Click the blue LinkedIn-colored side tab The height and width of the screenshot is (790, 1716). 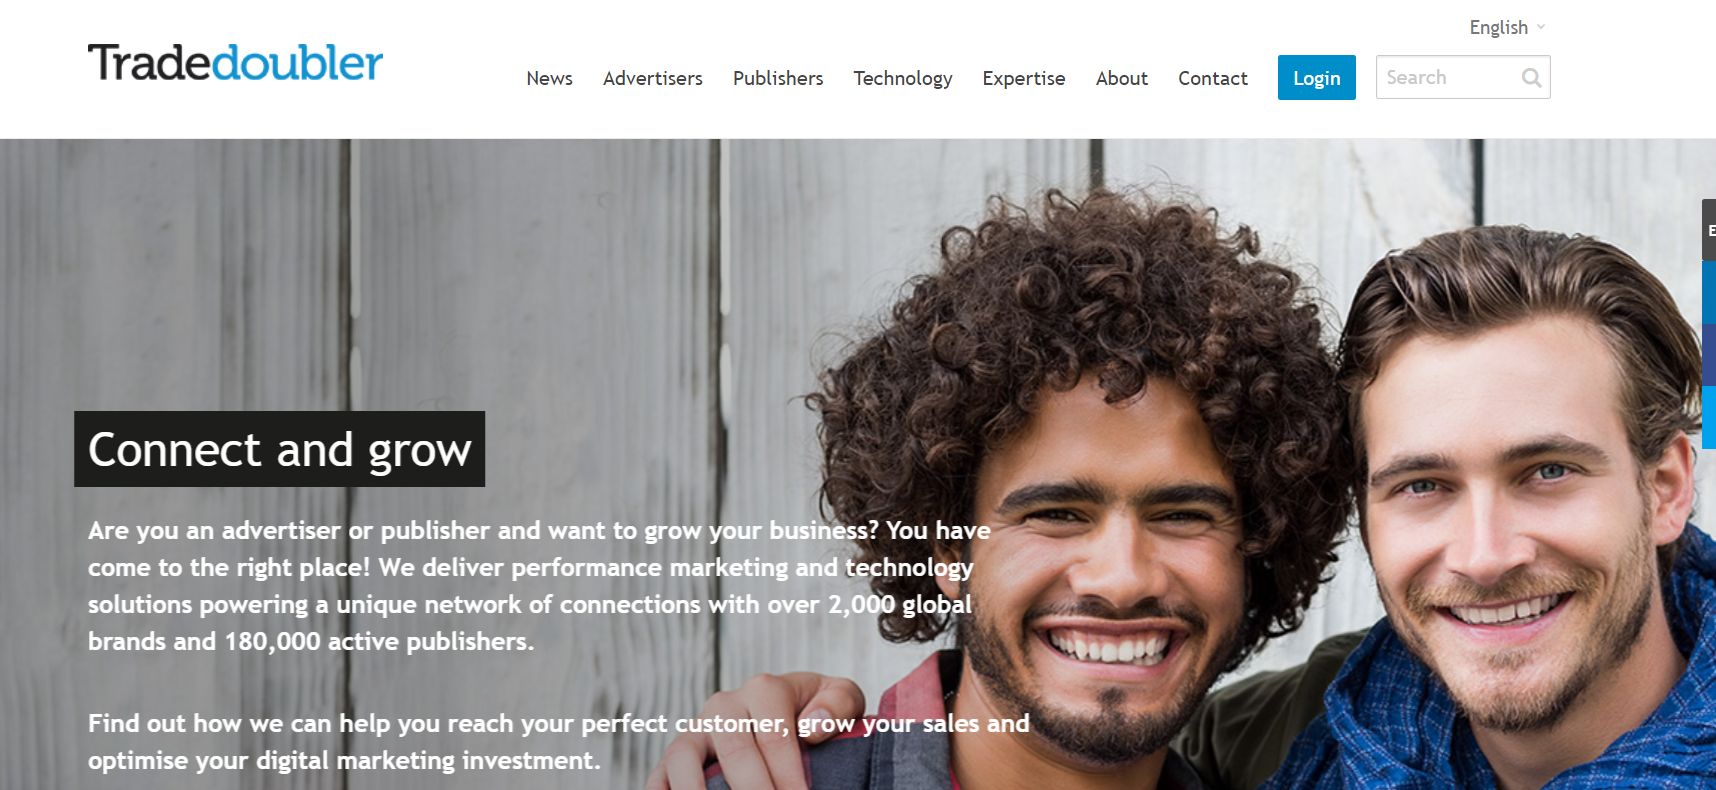tap(1709, 293)
